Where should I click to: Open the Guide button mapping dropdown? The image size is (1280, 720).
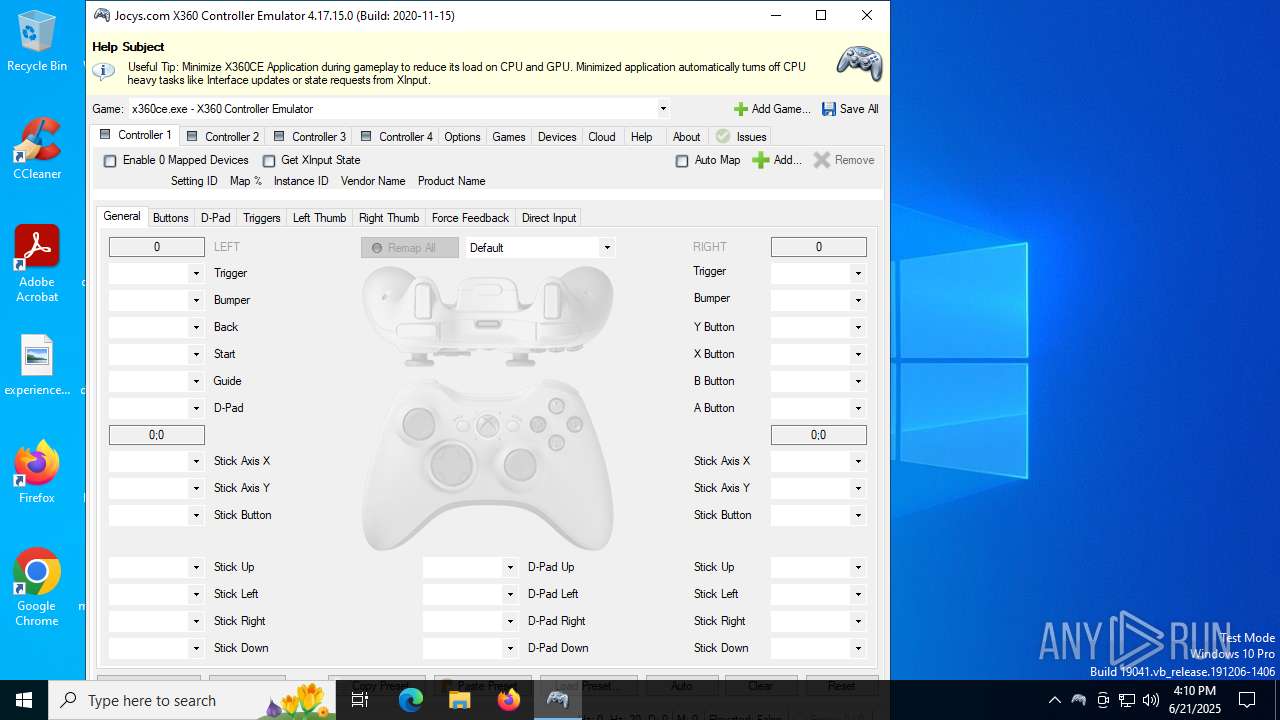click(196, 381)
